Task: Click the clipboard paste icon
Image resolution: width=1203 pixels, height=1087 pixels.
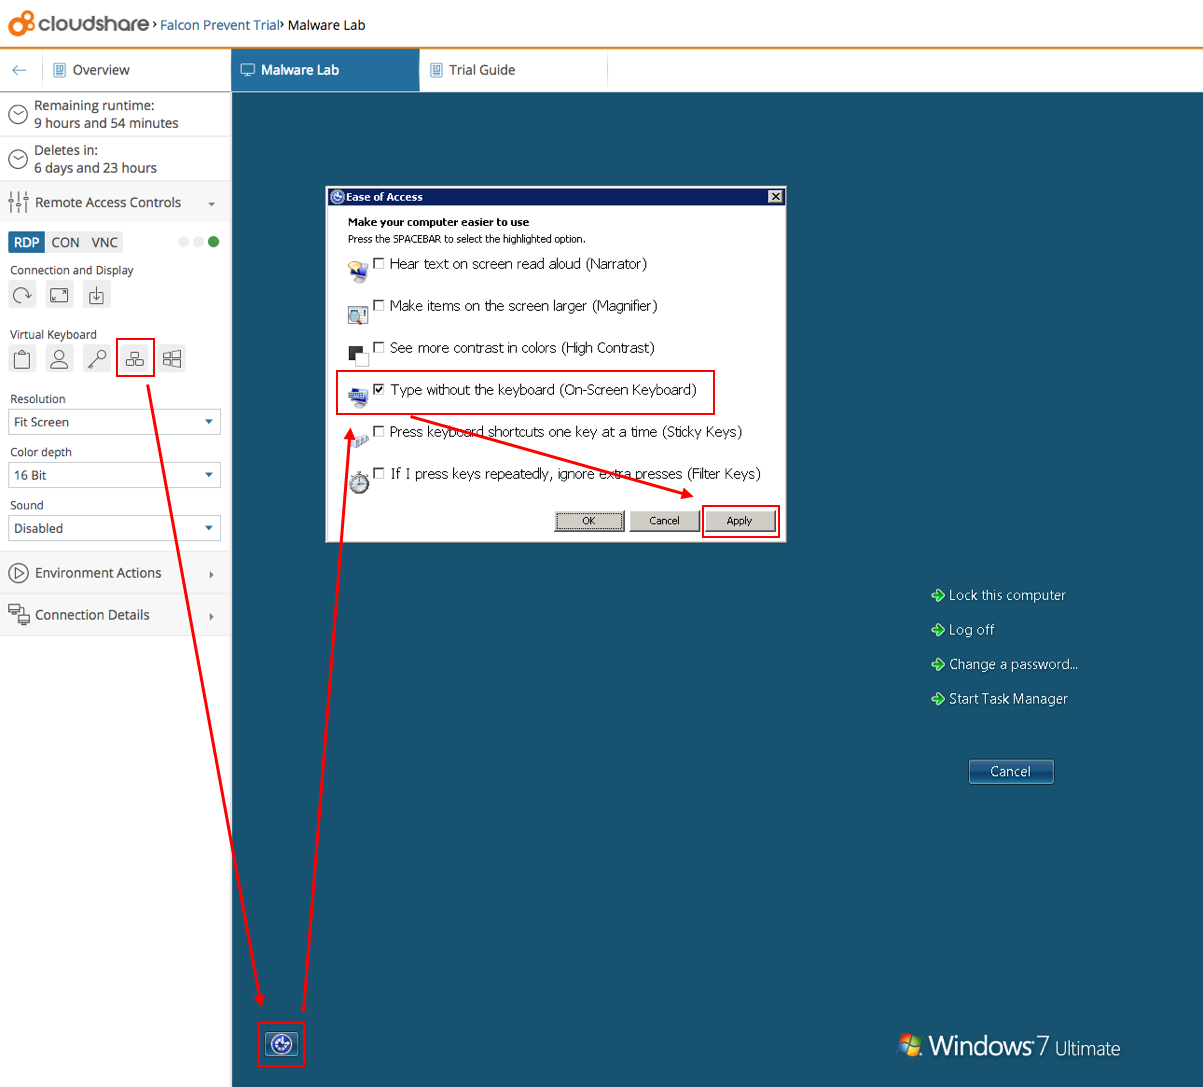Action: (22, 359)
